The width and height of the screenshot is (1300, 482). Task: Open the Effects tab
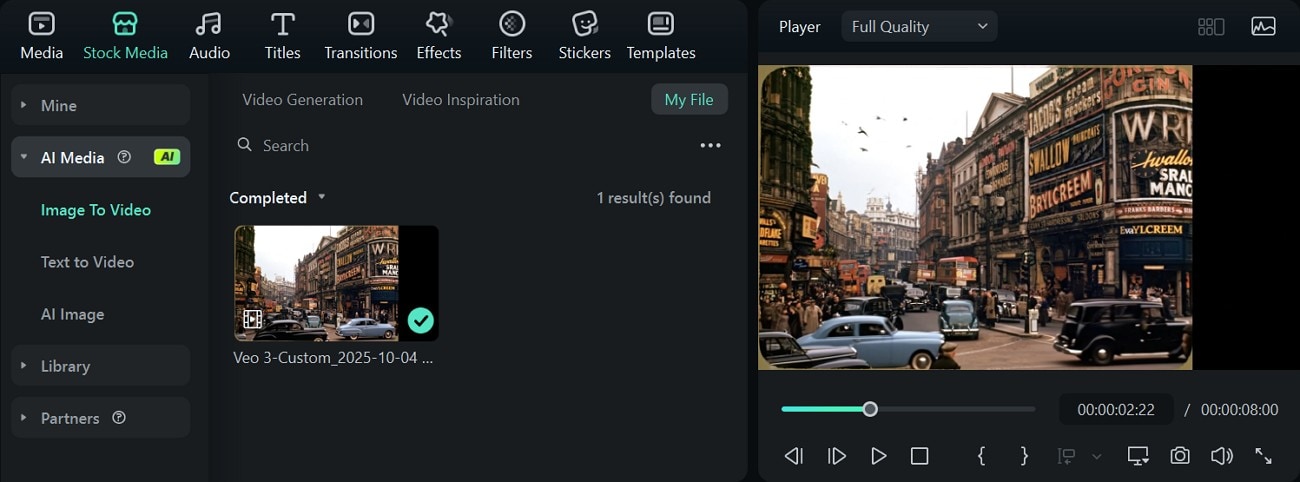438,36
